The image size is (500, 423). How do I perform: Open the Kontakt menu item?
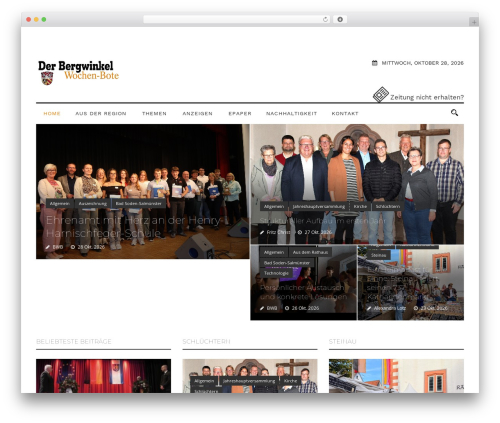[345, 114]
